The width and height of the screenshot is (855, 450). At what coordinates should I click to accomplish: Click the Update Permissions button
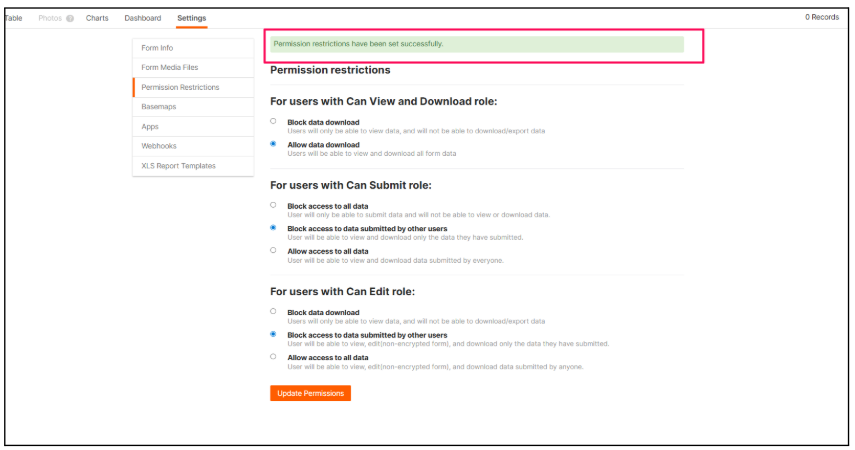pos(310,393)
